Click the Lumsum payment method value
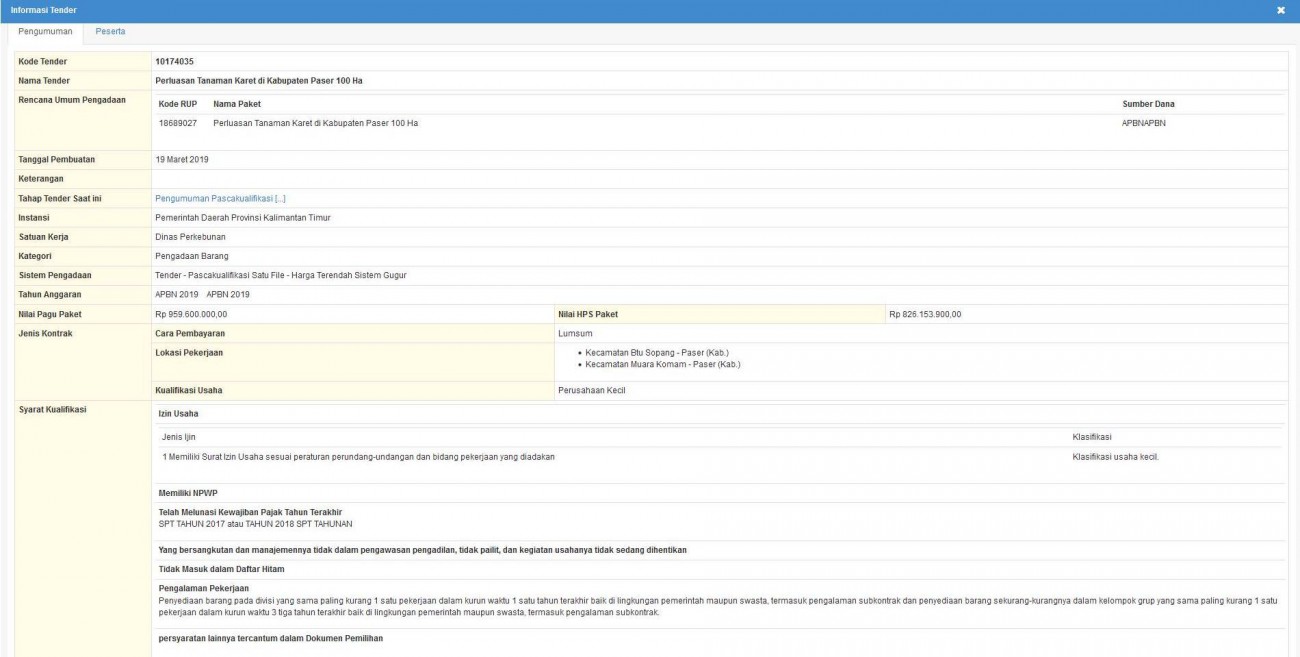The height and width of the screenshot is (657, 1300). pos(576,332)
